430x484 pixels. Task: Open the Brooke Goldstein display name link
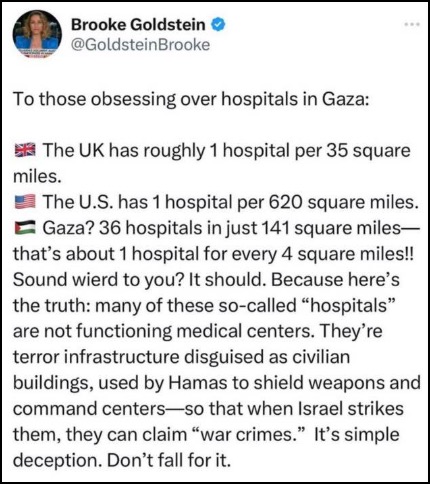[138, 25]
